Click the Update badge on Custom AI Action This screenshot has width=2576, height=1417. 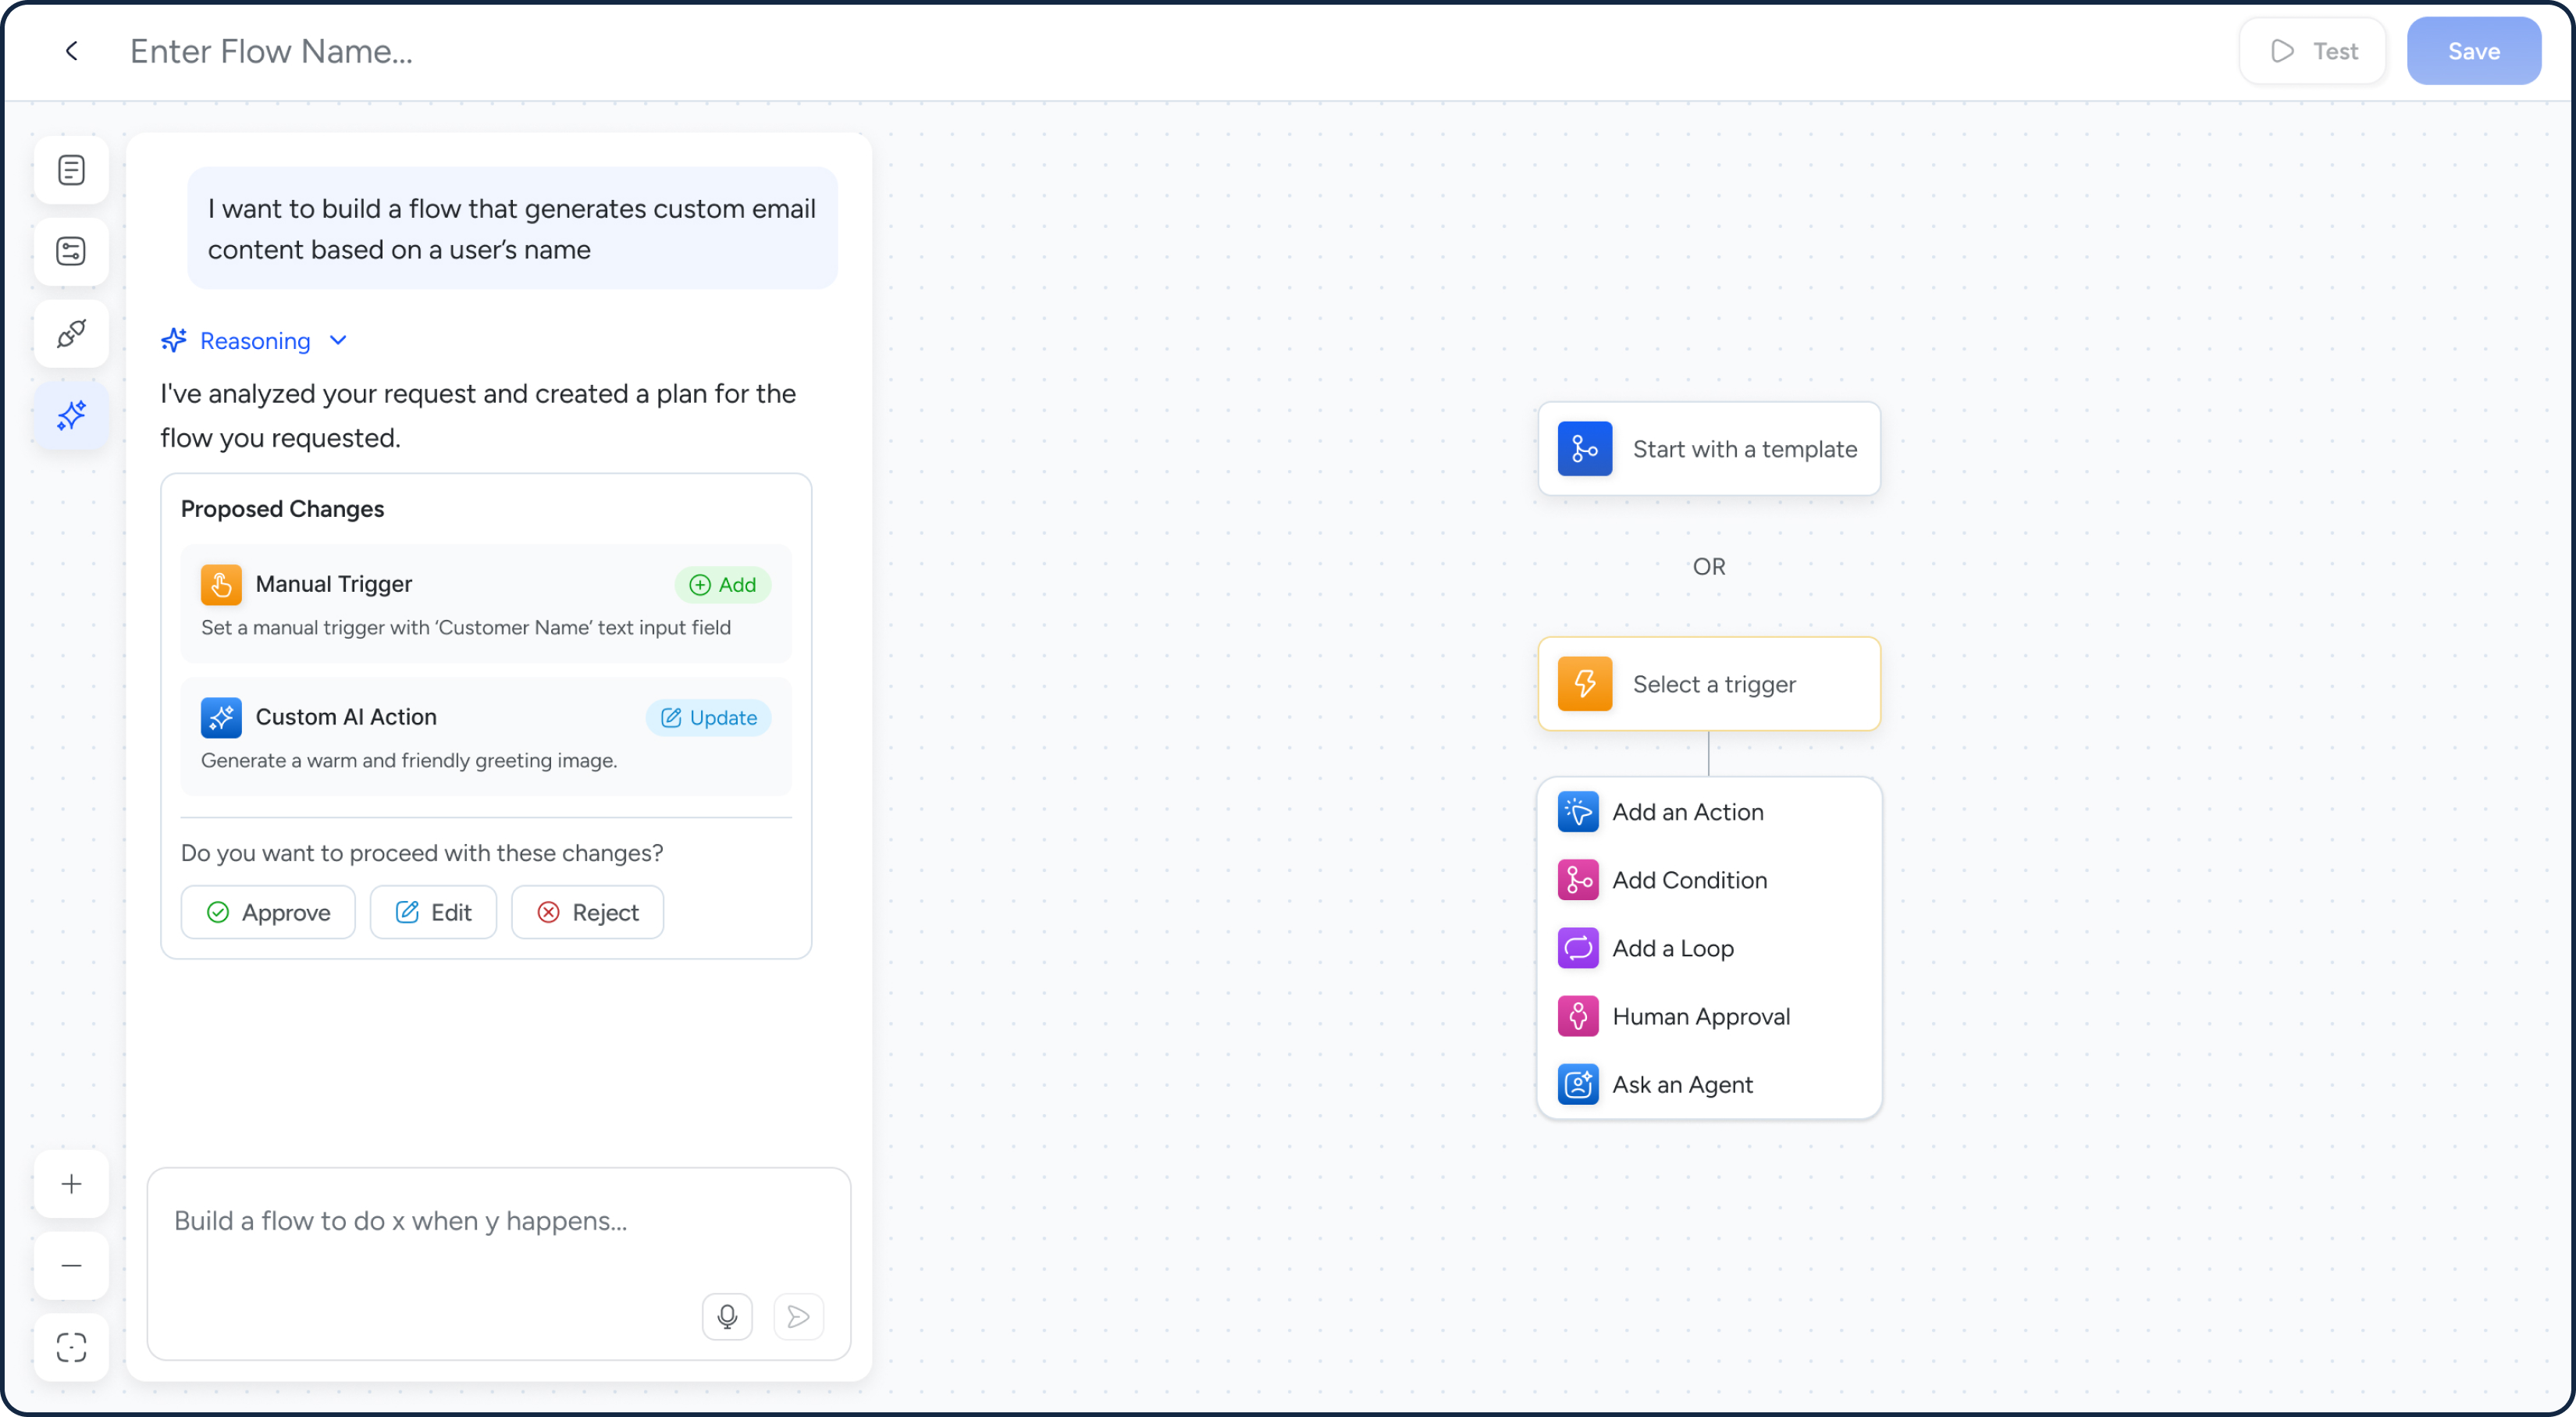click(x=708, y=717)
